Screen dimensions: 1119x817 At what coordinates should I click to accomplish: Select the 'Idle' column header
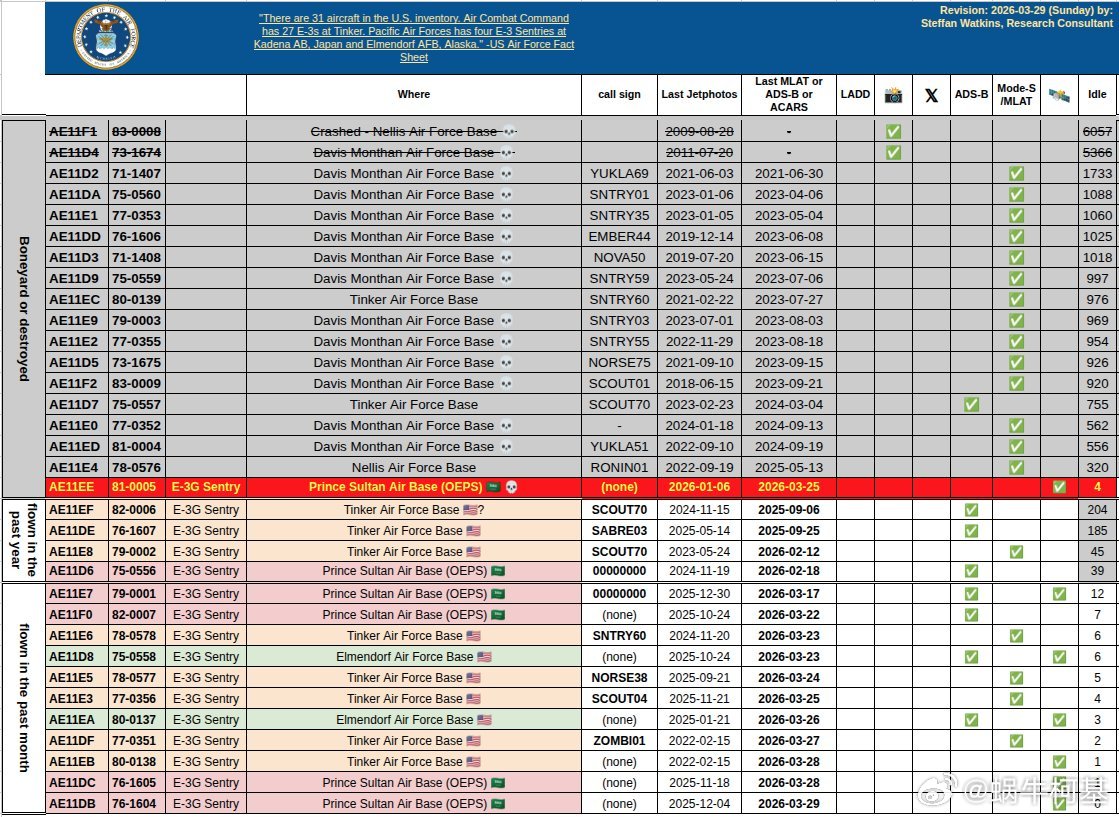tap(1097, 95)
